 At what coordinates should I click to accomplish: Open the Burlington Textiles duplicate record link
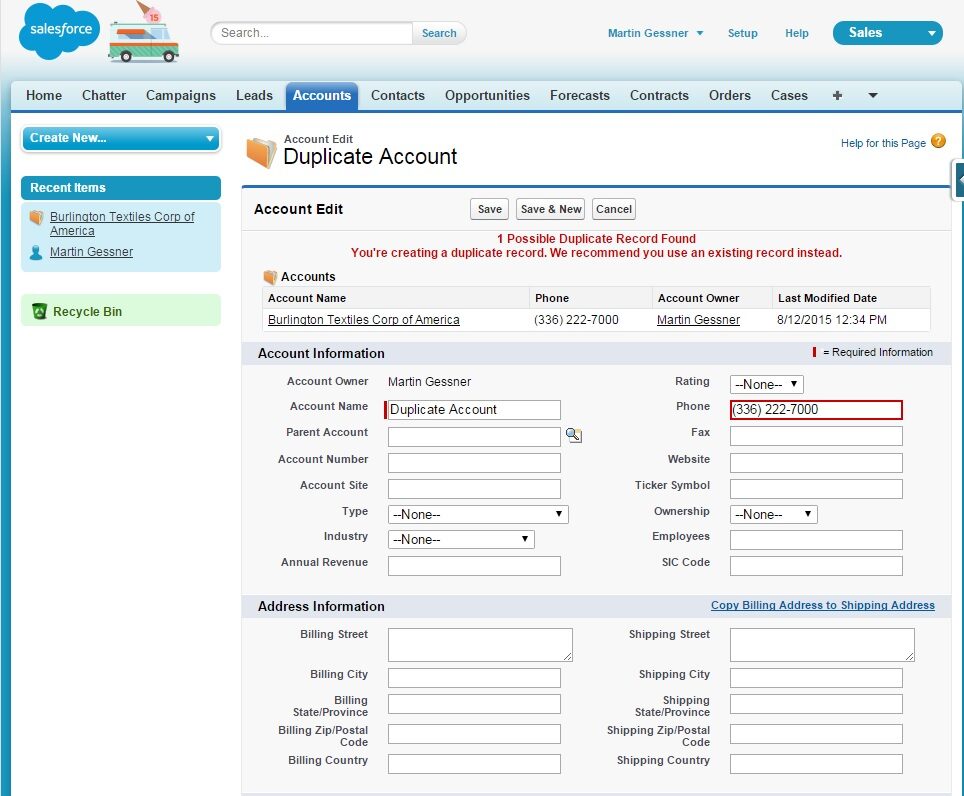click(363, 320)
